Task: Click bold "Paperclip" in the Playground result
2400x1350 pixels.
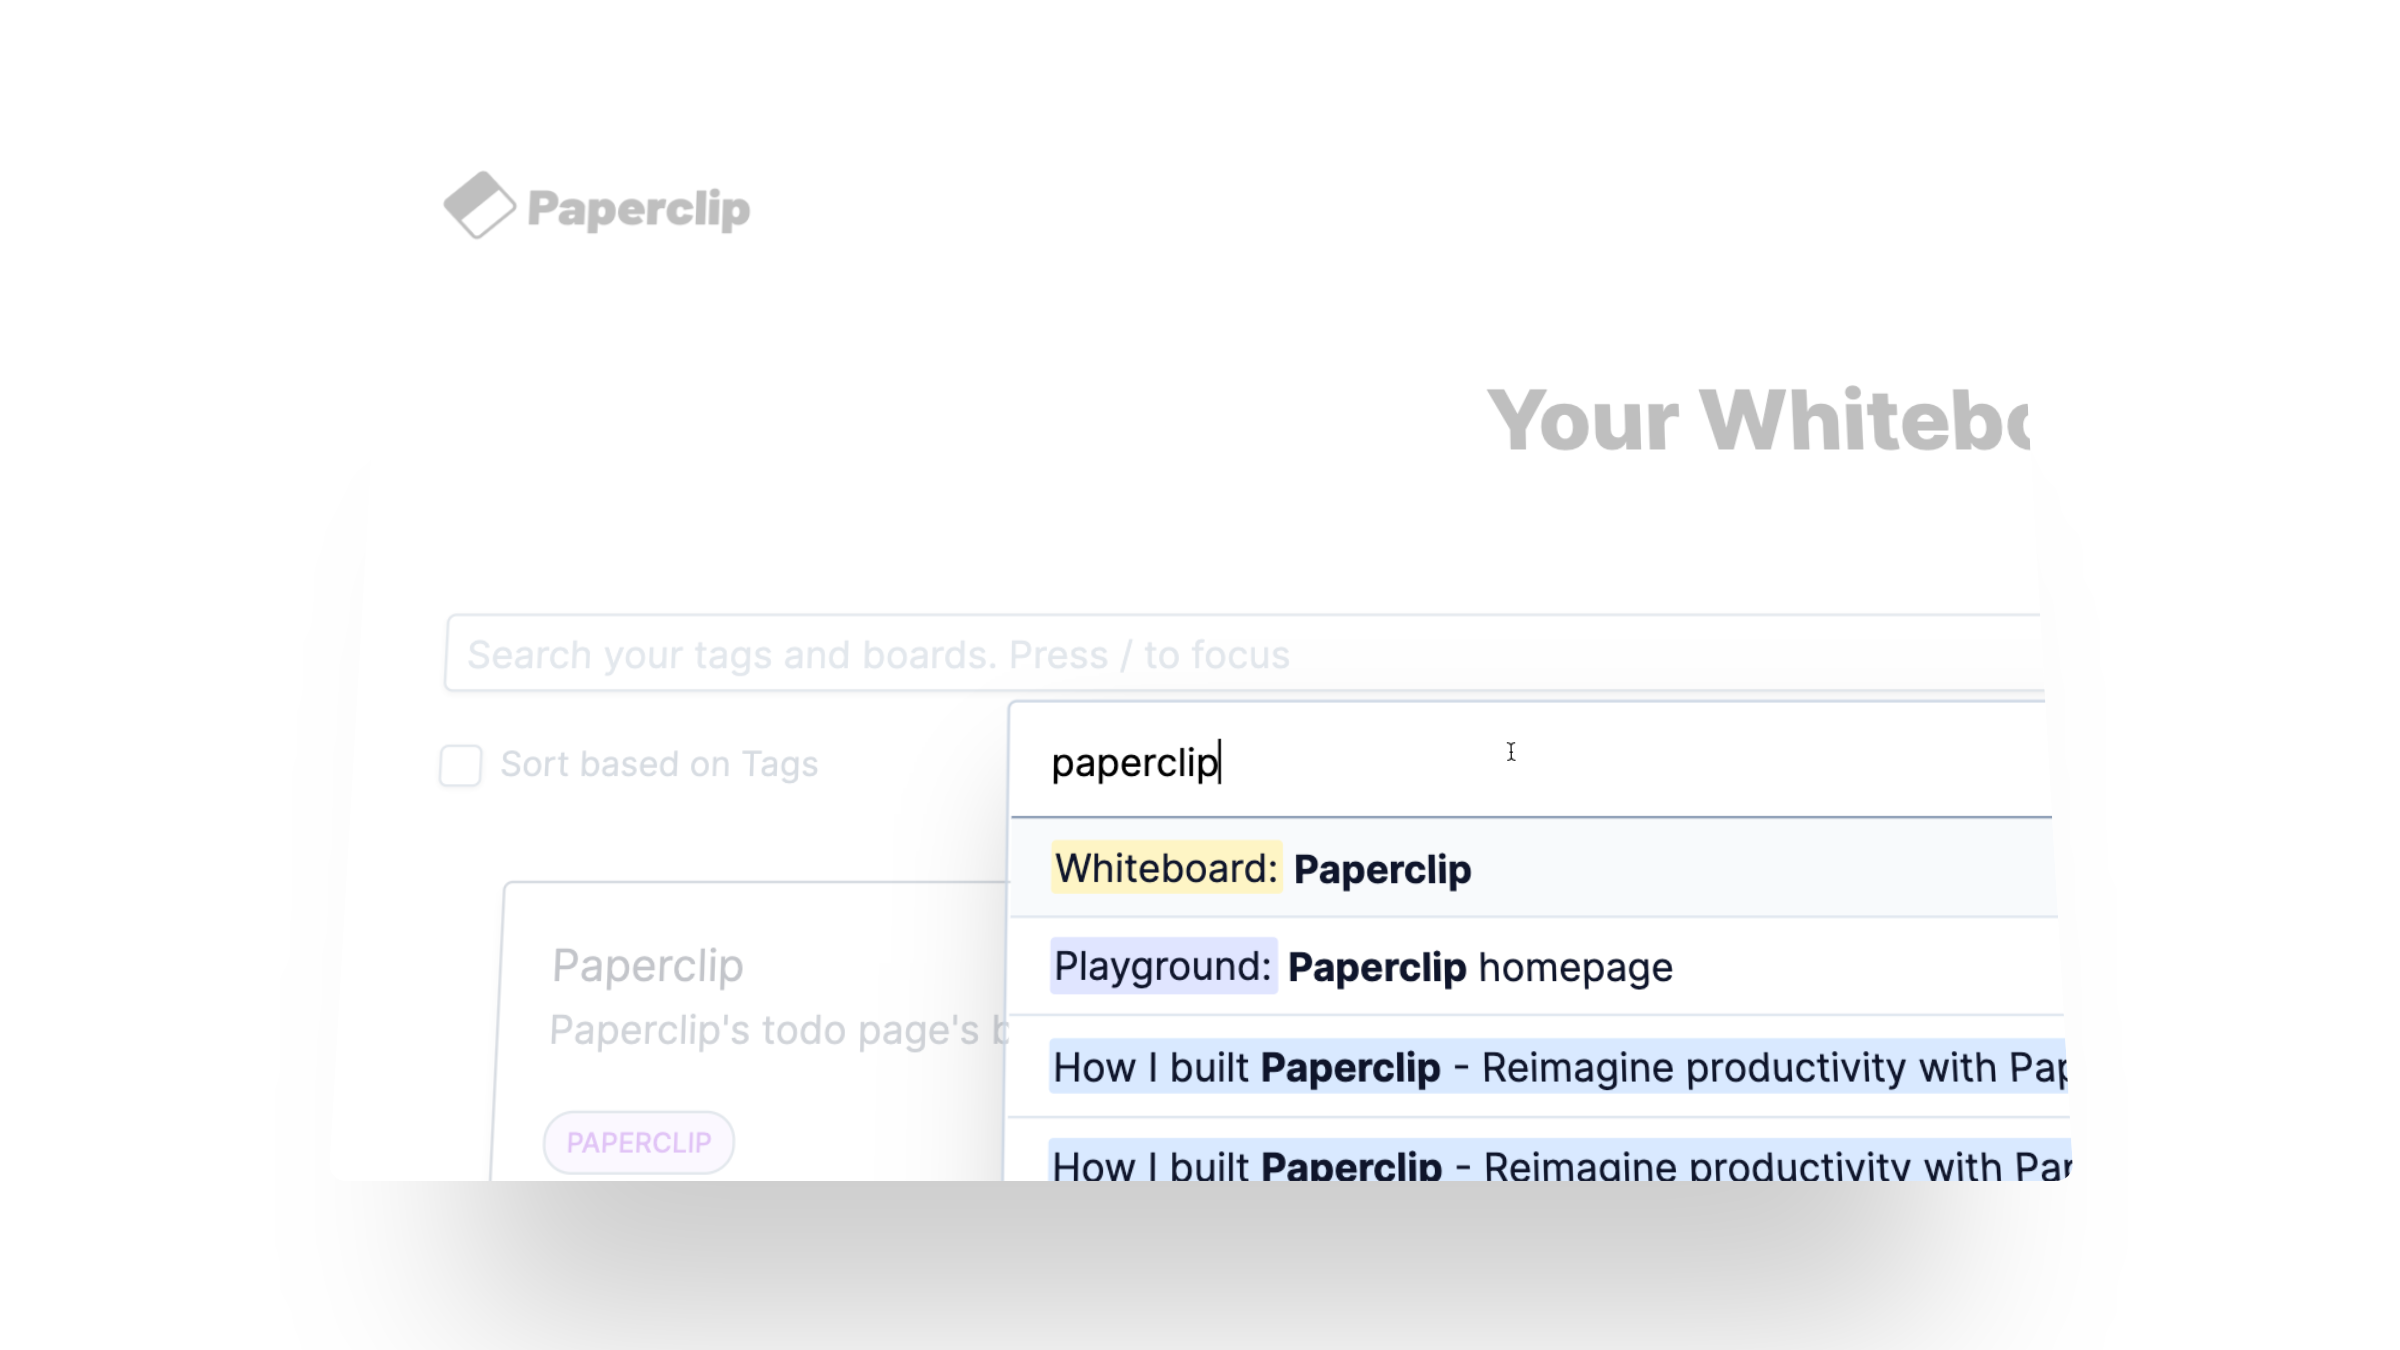Action: point(1376,968)
